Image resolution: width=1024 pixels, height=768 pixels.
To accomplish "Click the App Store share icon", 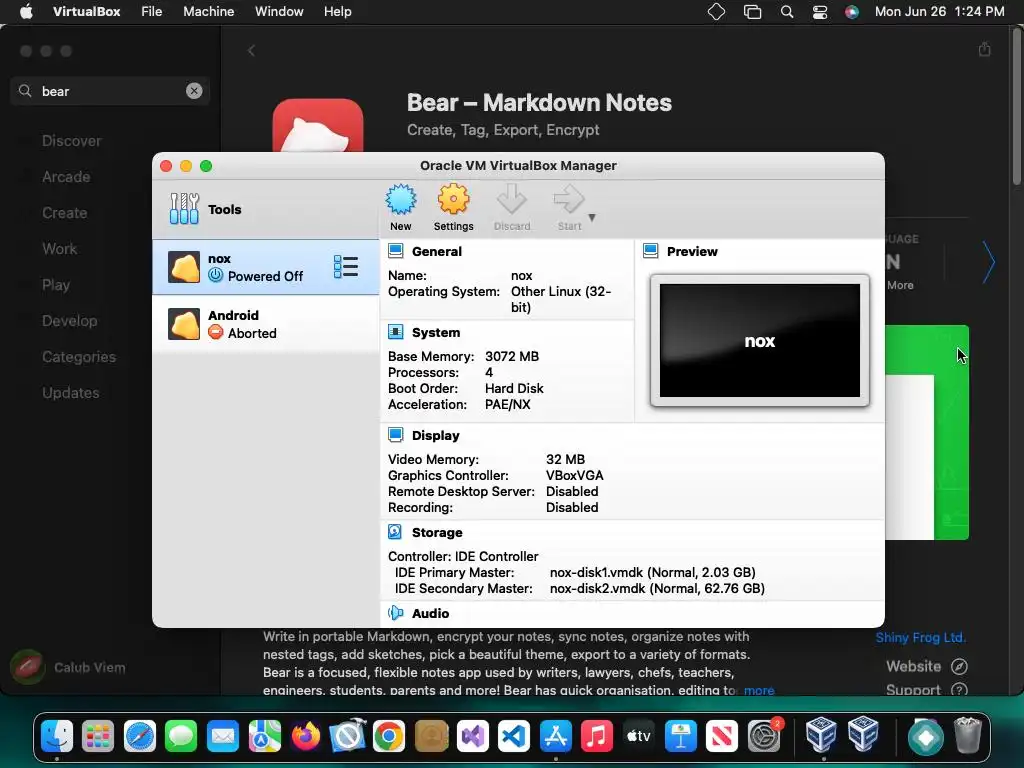I will (x=985, y=49).
